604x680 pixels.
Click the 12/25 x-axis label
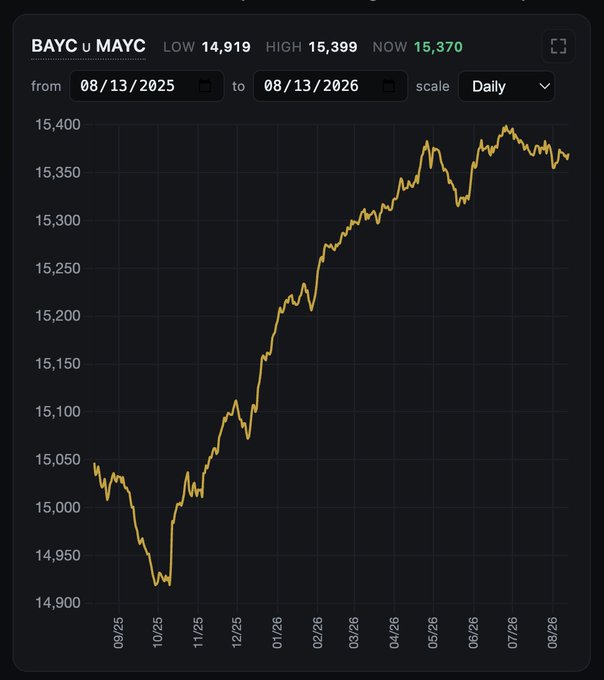(237, 633)
